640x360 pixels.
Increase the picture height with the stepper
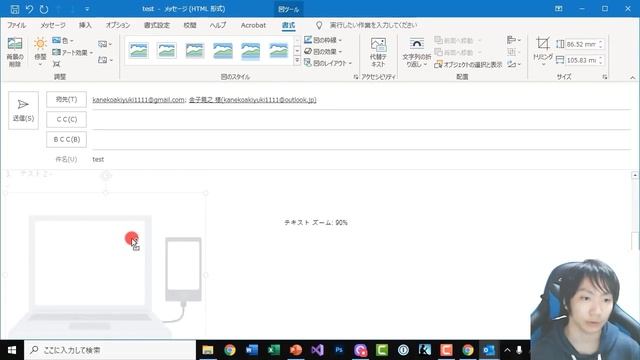coord(600,42)
